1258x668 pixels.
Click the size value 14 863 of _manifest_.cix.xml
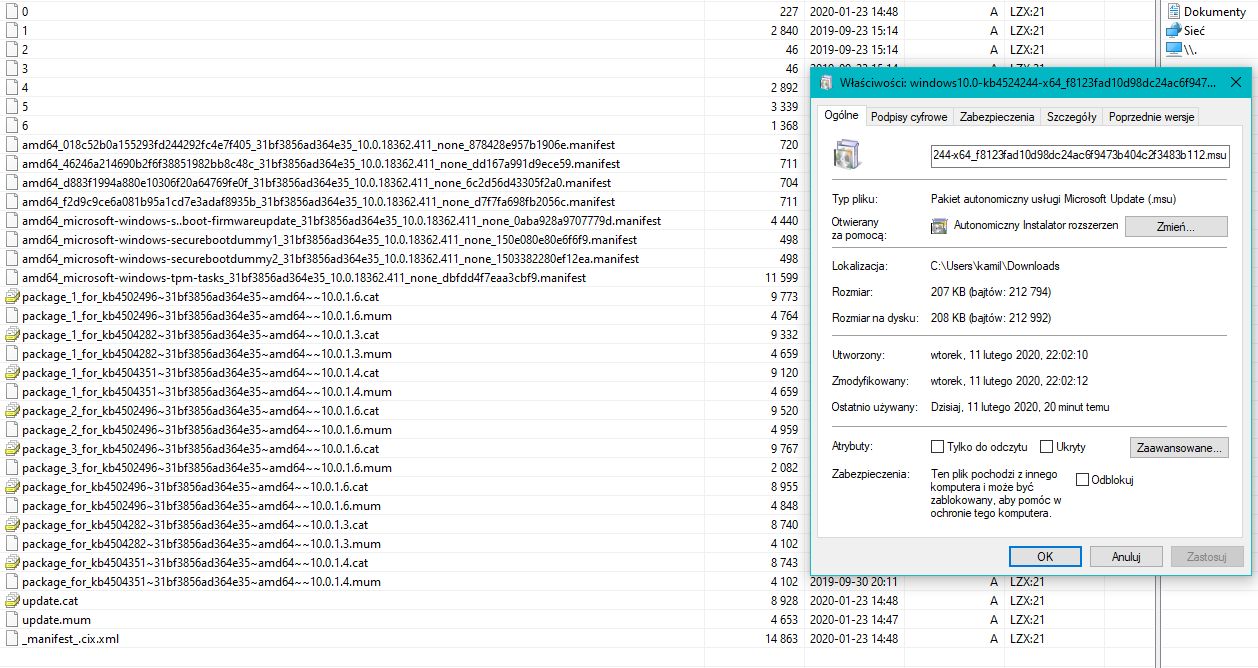781,638
